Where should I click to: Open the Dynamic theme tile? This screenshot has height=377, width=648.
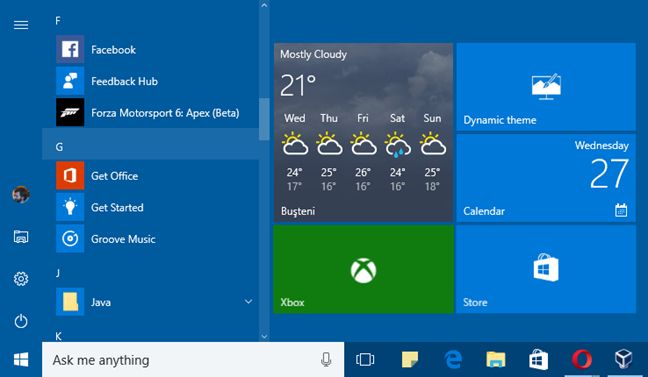546,87
